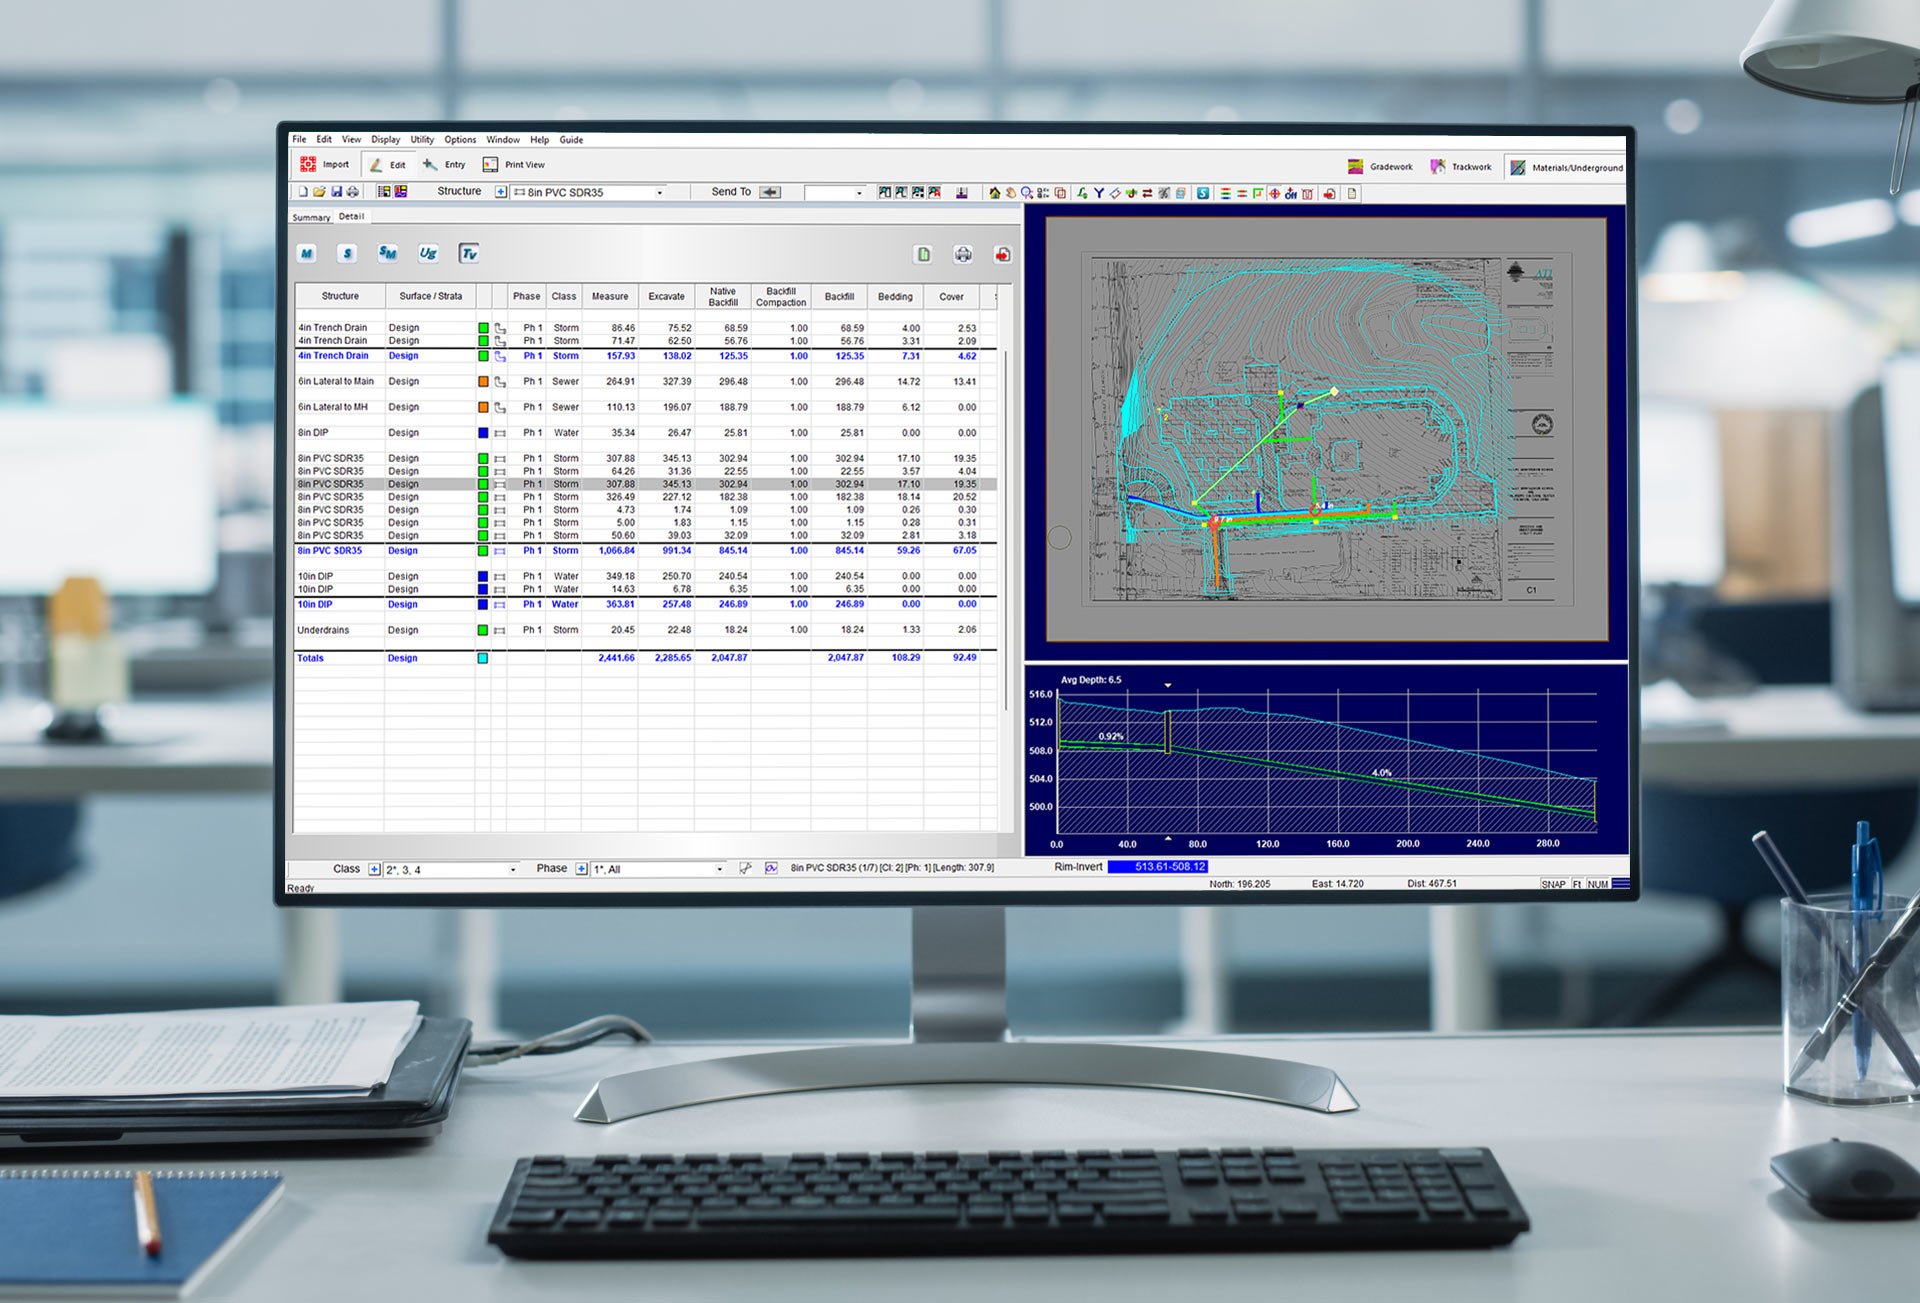Click the M report button
Image resolution: width=1920 pixels, height=1303 pixels.
[x=307, y=254]
